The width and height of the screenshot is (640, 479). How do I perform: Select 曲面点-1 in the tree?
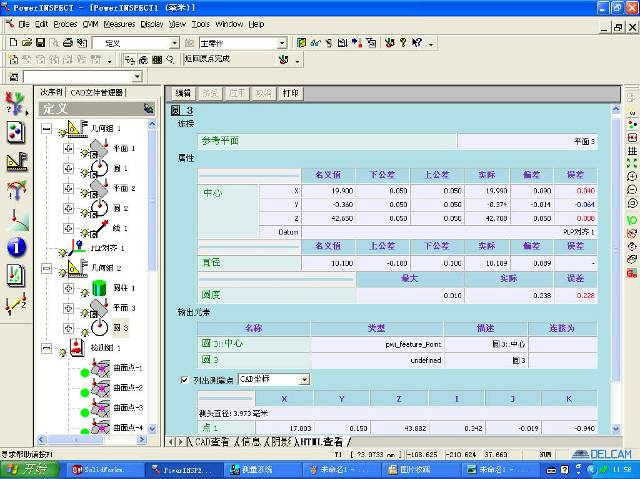point(127,368)
